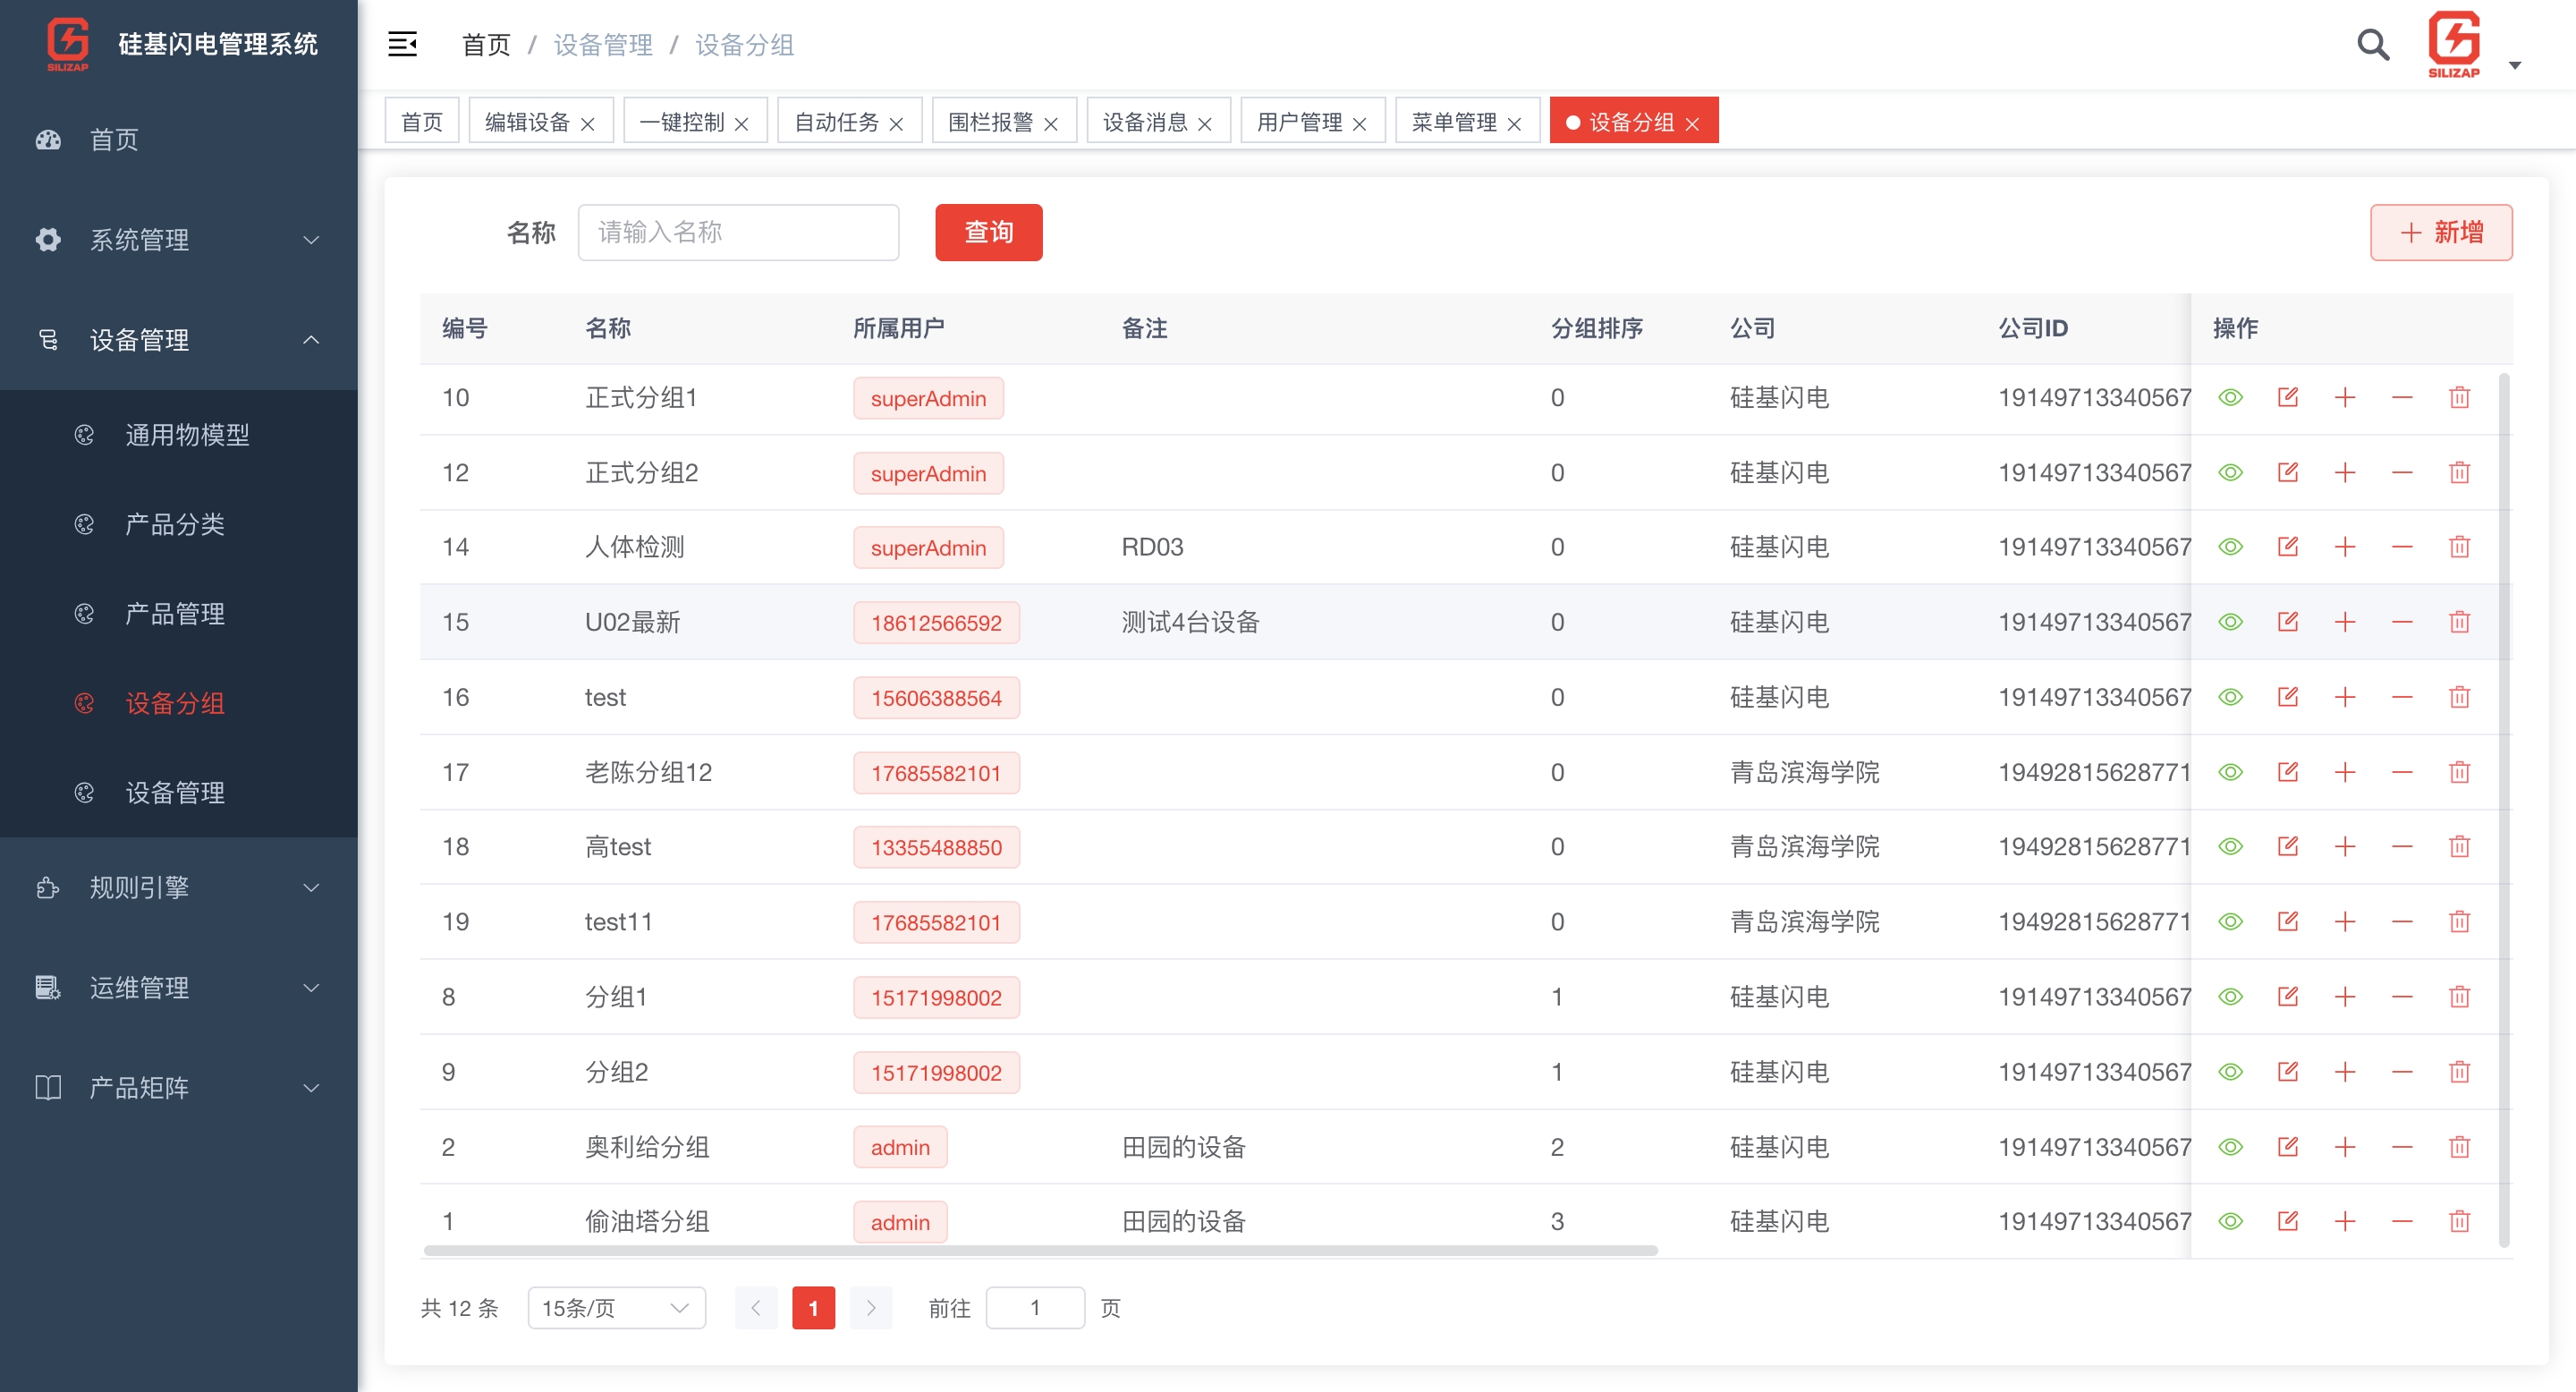Click the 请输入名称 name input field
The image size is (2576, 1392).
point(738,232)
